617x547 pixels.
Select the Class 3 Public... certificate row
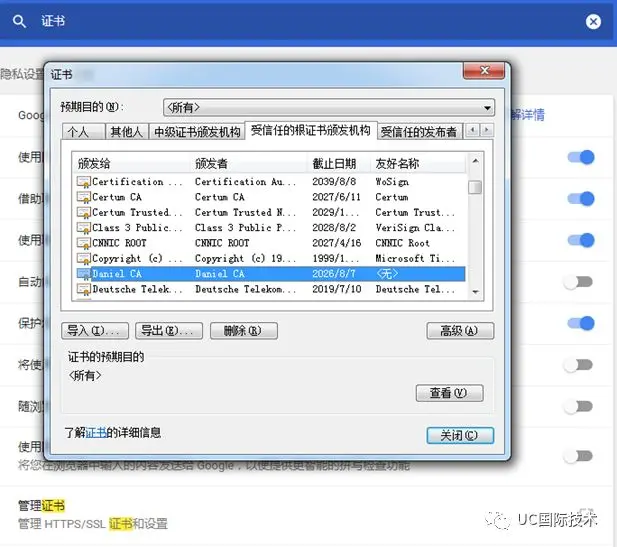pyautogui.click(x=270, y=228)
